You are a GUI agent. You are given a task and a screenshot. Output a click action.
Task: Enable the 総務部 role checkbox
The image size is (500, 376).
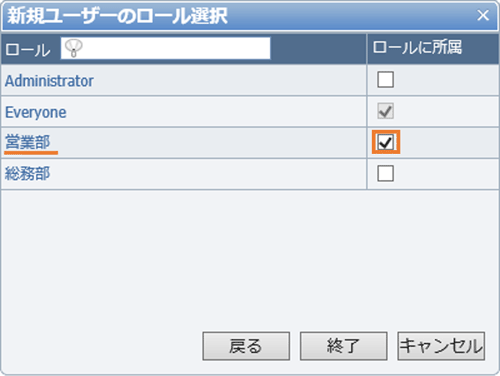[x=385, y=174]
